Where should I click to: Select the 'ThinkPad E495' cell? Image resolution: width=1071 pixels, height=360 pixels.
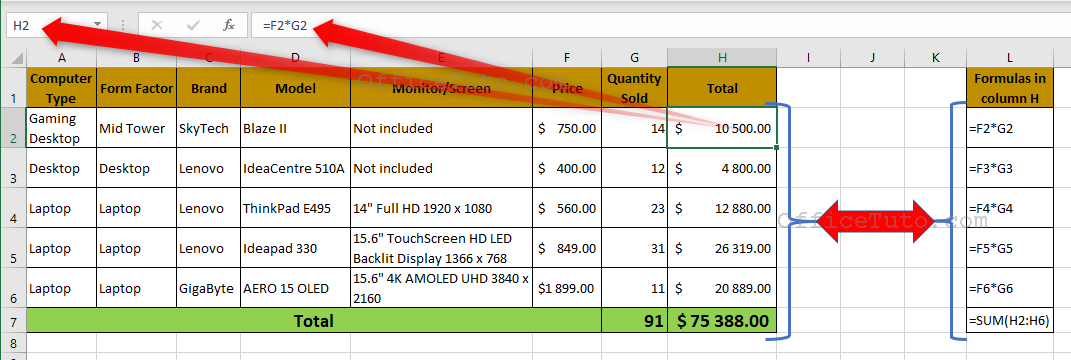(296, 208)
